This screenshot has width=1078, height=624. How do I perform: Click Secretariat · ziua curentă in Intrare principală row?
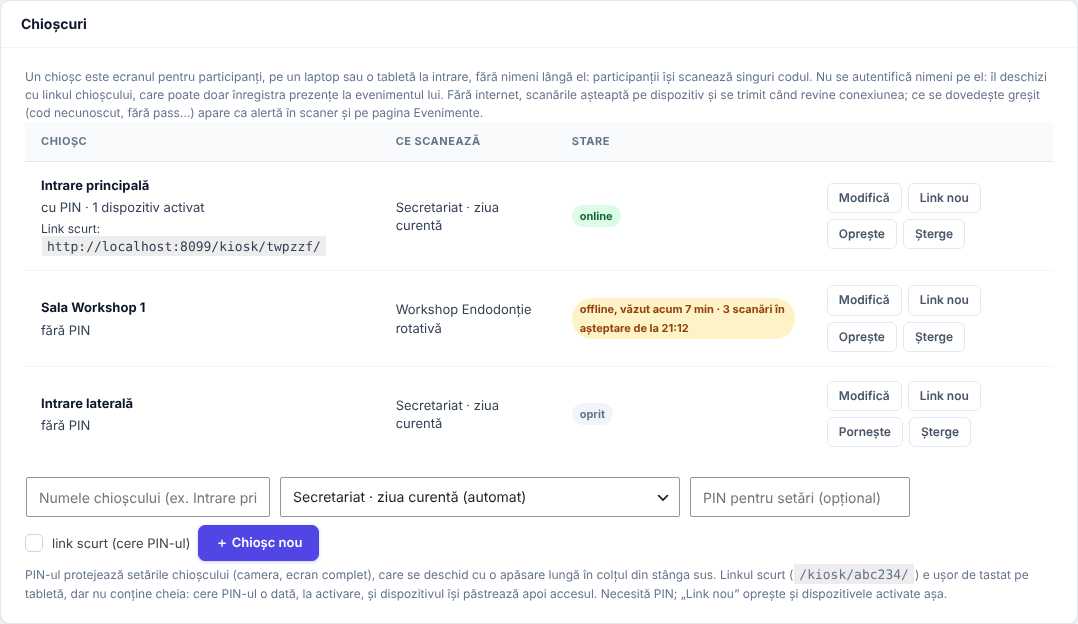click(x=447, y=216)
